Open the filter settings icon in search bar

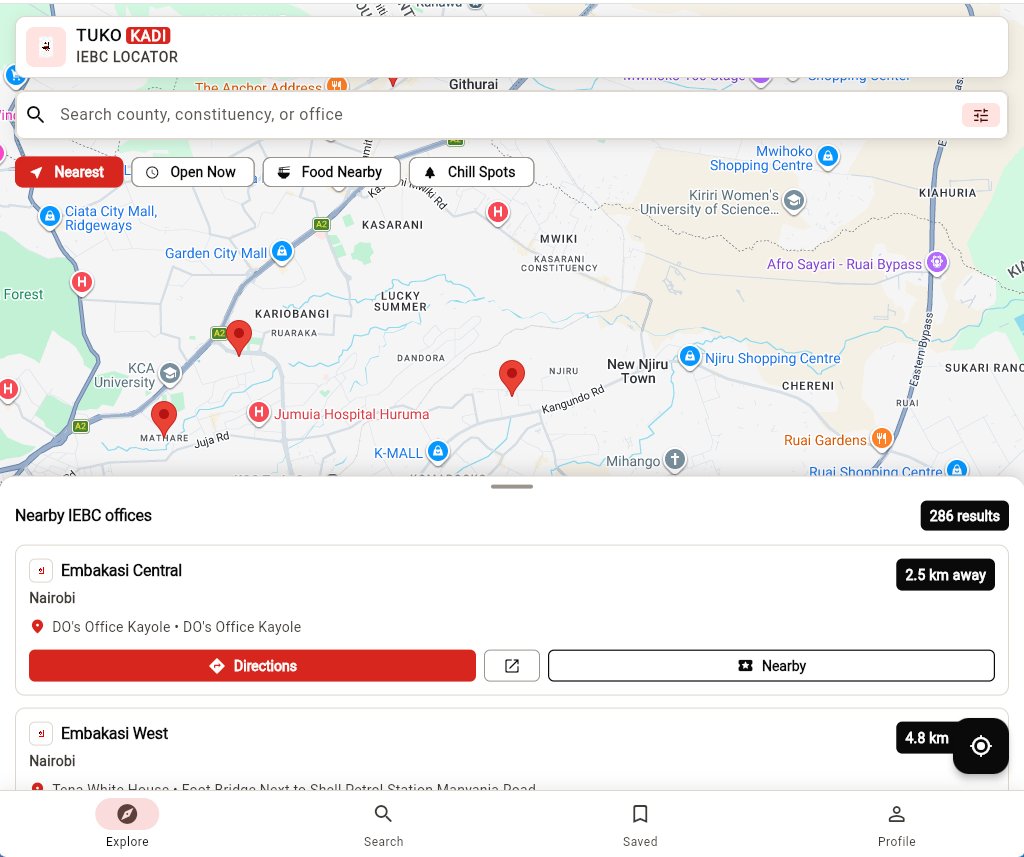[980, 115]
